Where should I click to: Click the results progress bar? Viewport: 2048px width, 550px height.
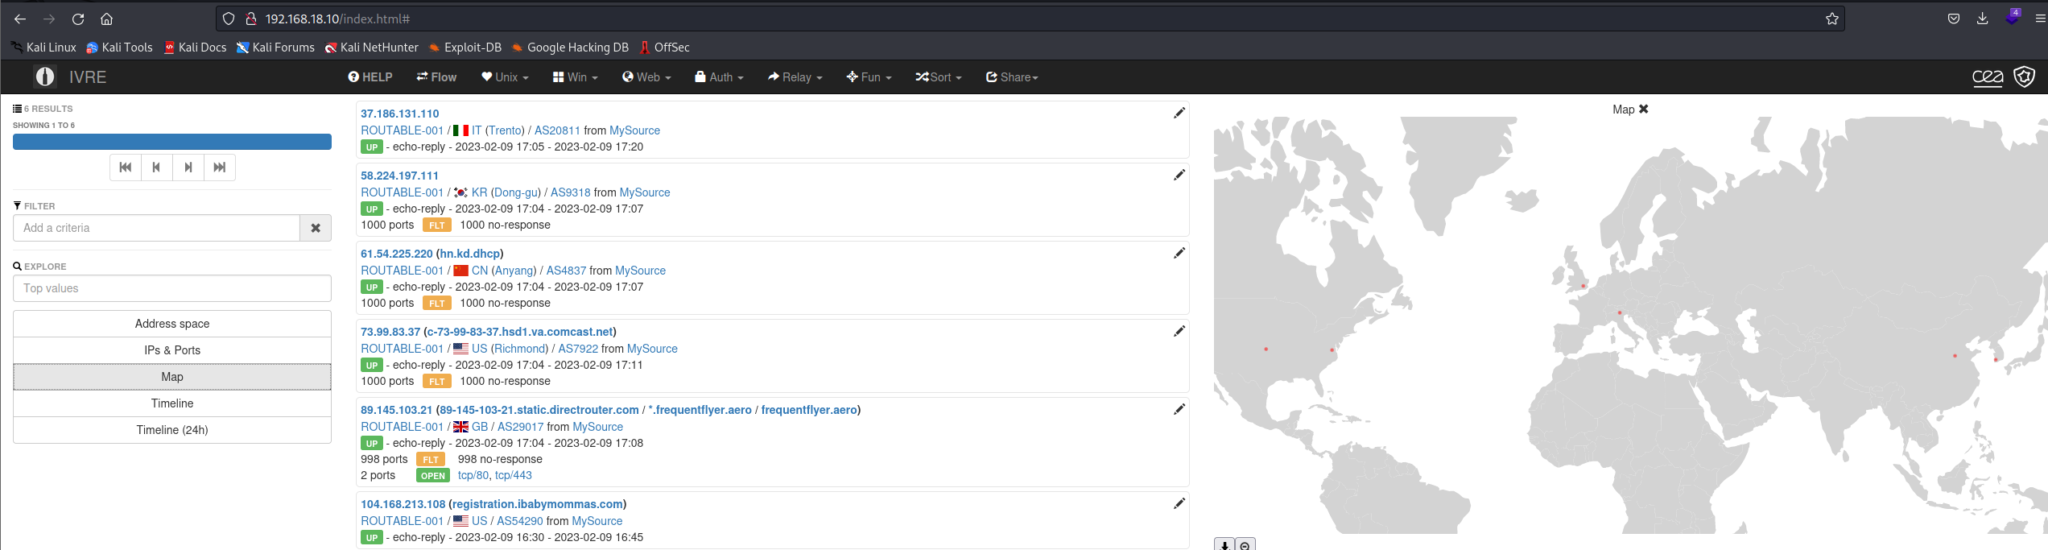click(172, 142)
